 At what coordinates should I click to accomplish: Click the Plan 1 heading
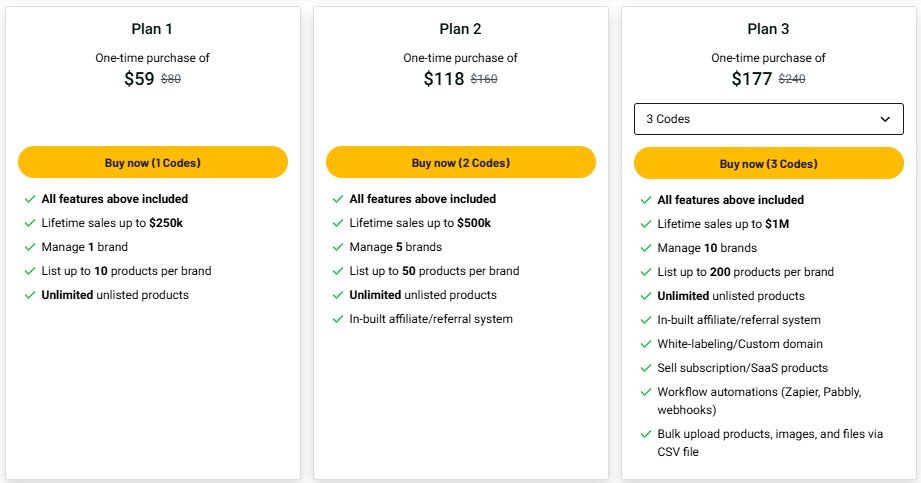click(x=152, y=29)
